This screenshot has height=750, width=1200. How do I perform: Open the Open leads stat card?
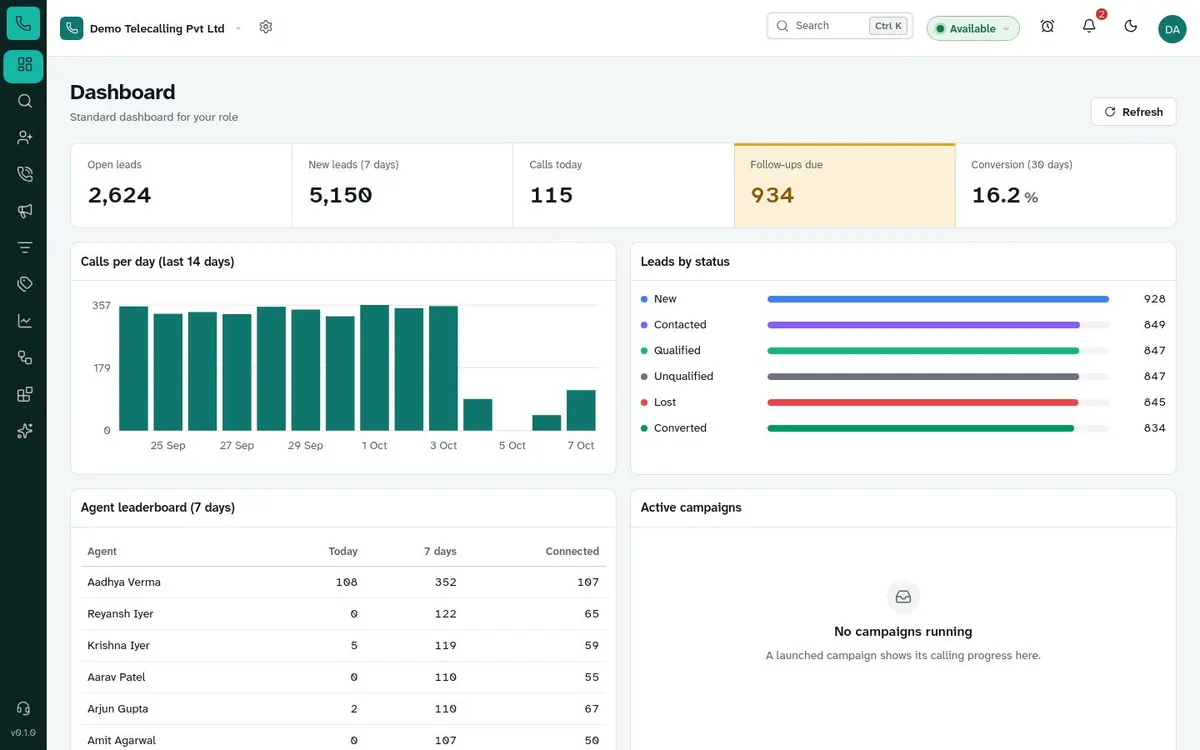181,185
